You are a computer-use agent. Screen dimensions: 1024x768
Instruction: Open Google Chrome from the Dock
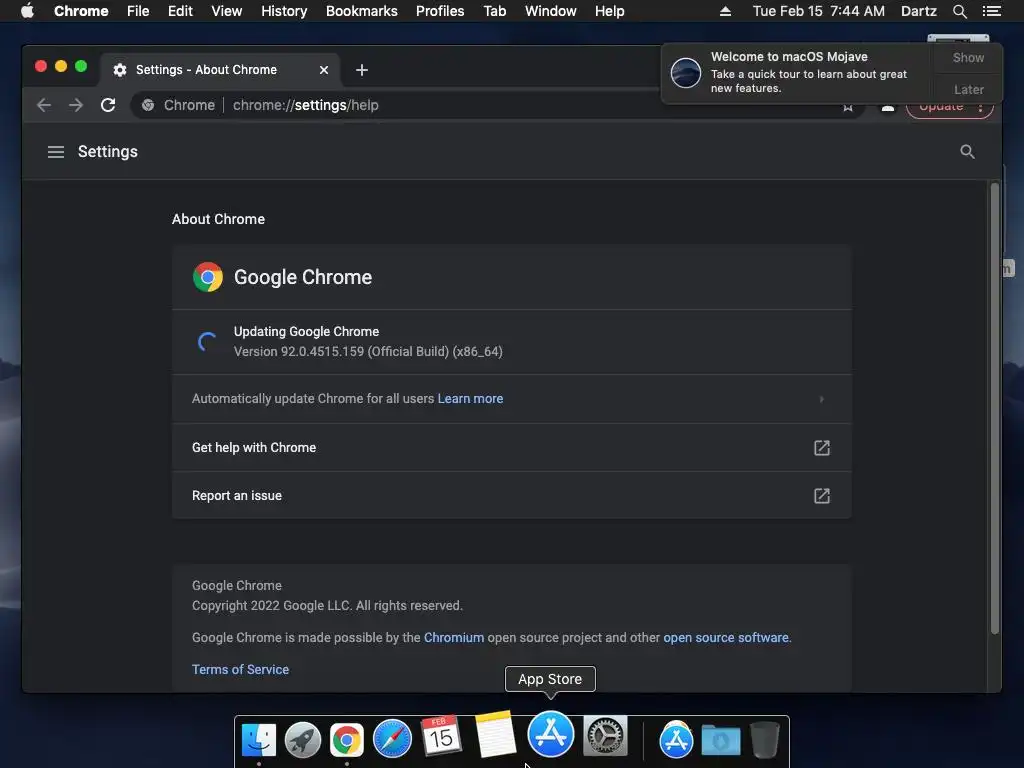[x=347, y=740]
